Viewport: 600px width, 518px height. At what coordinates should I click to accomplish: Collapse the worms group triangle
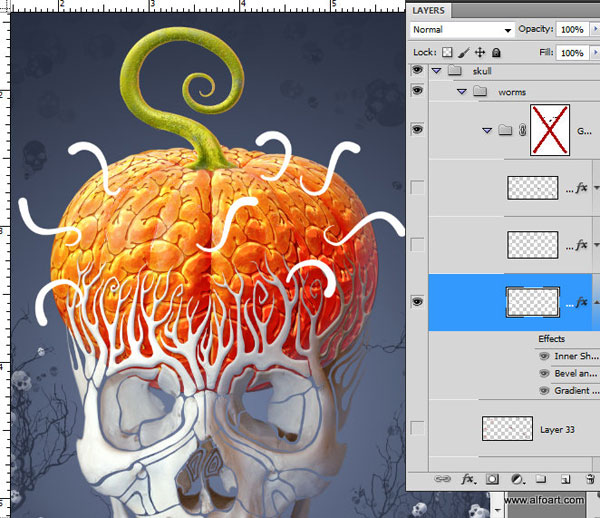tap(462, 92)
